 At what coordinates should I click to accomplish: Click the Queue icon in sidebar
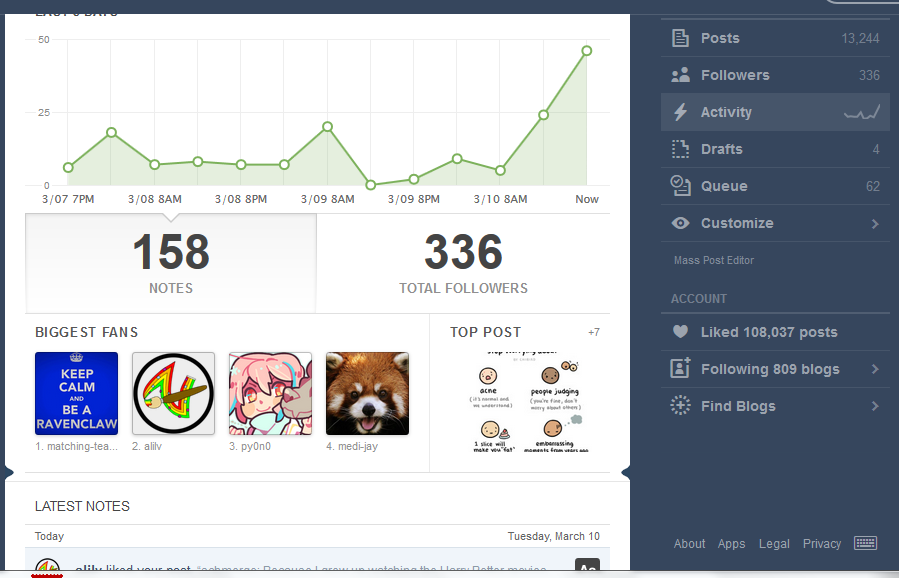coord(681,186)
